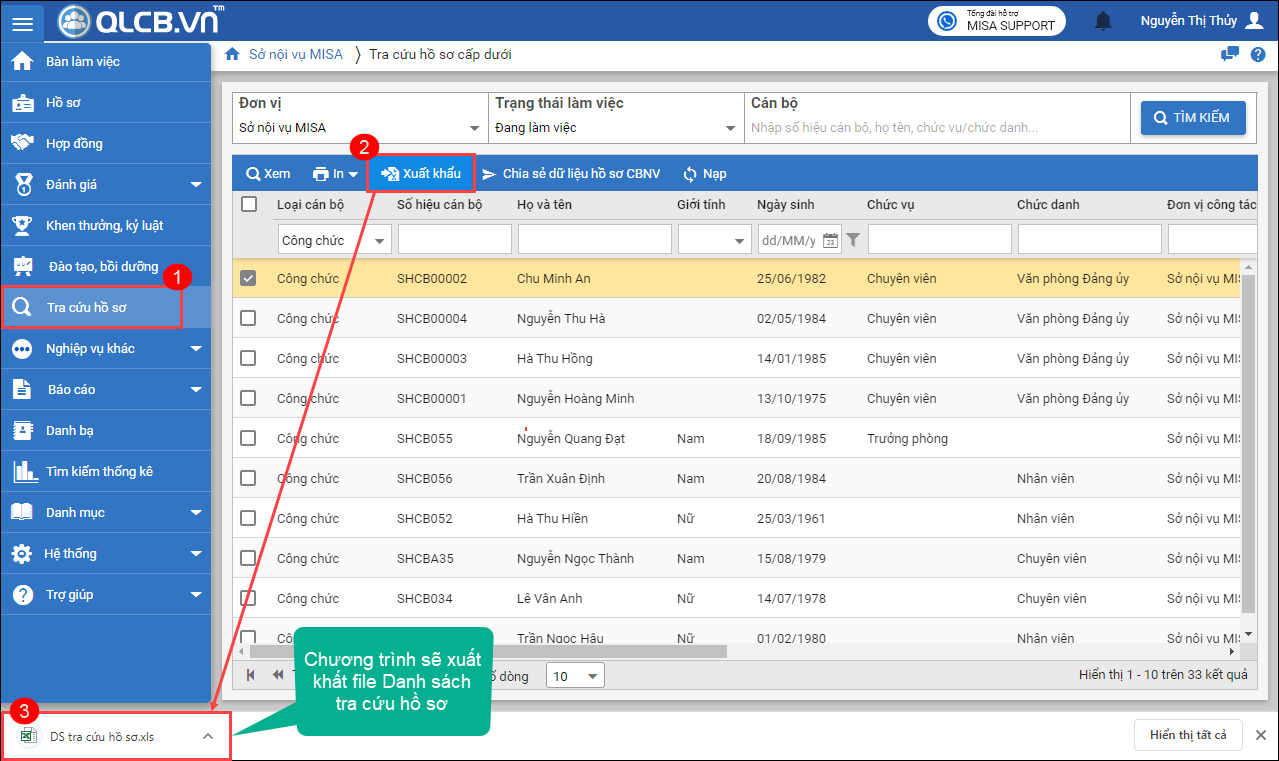The image size is (1279, 761).
Task: Expand the rows-per-page dropdown
Action: coord(594,676)
